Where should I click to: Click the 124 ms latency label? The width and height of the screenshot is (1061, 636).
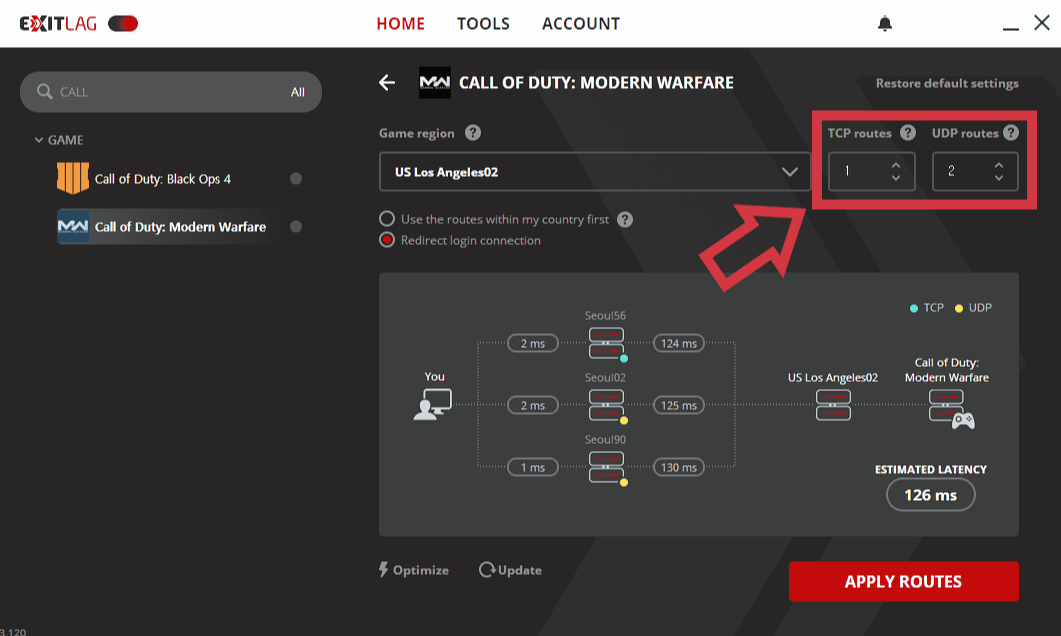coord(679,343)
